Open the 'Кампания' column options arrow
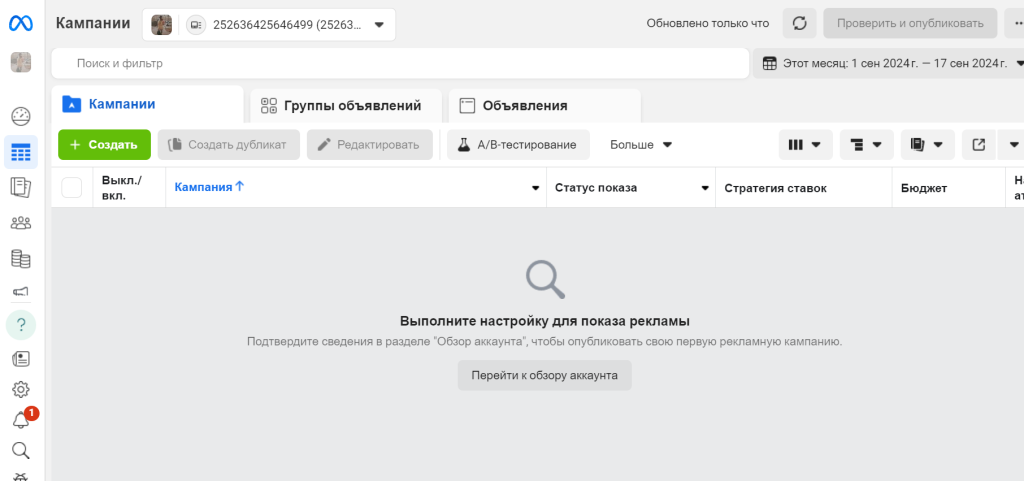This screenshot has height=481, width=1024. tap(536, 188)
